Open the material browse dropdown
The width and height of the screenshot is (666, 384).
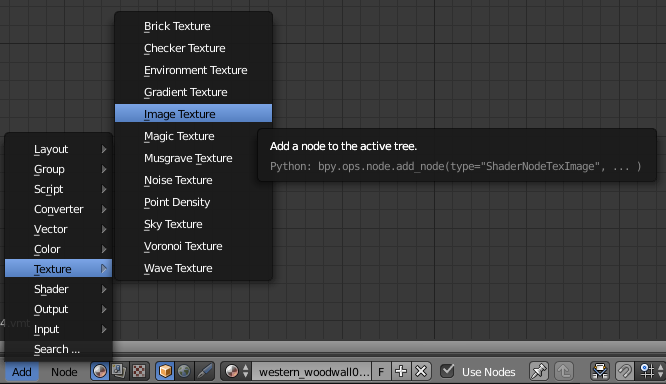[236, 372]
